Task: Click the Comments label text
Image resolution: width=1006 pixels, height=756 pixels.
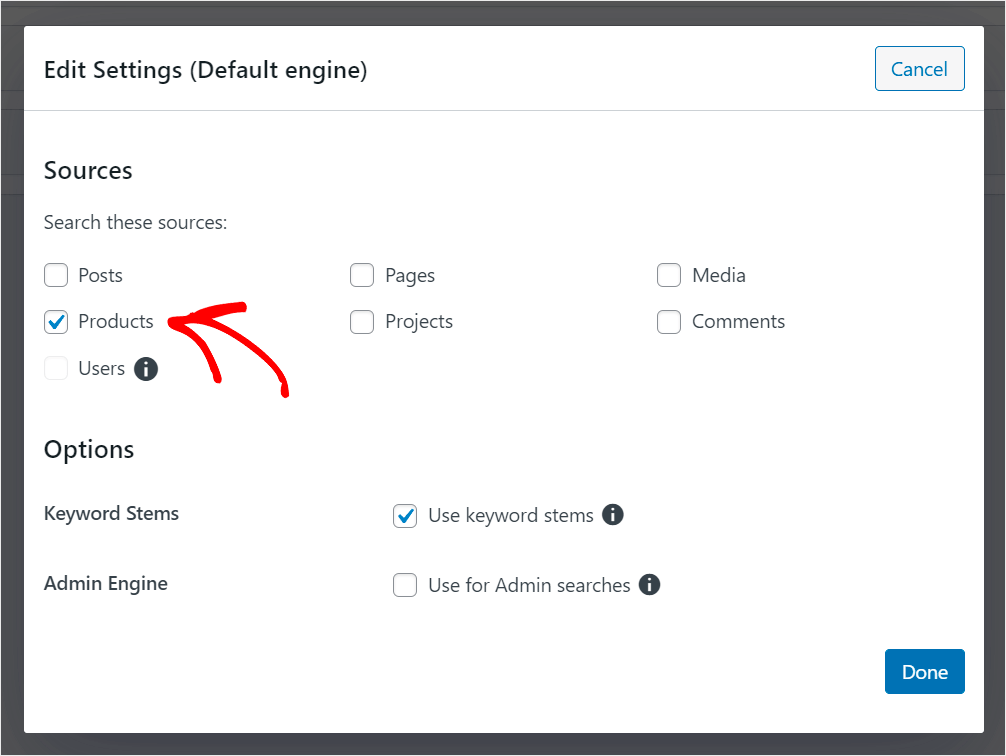Action: [x=738, y=322]
